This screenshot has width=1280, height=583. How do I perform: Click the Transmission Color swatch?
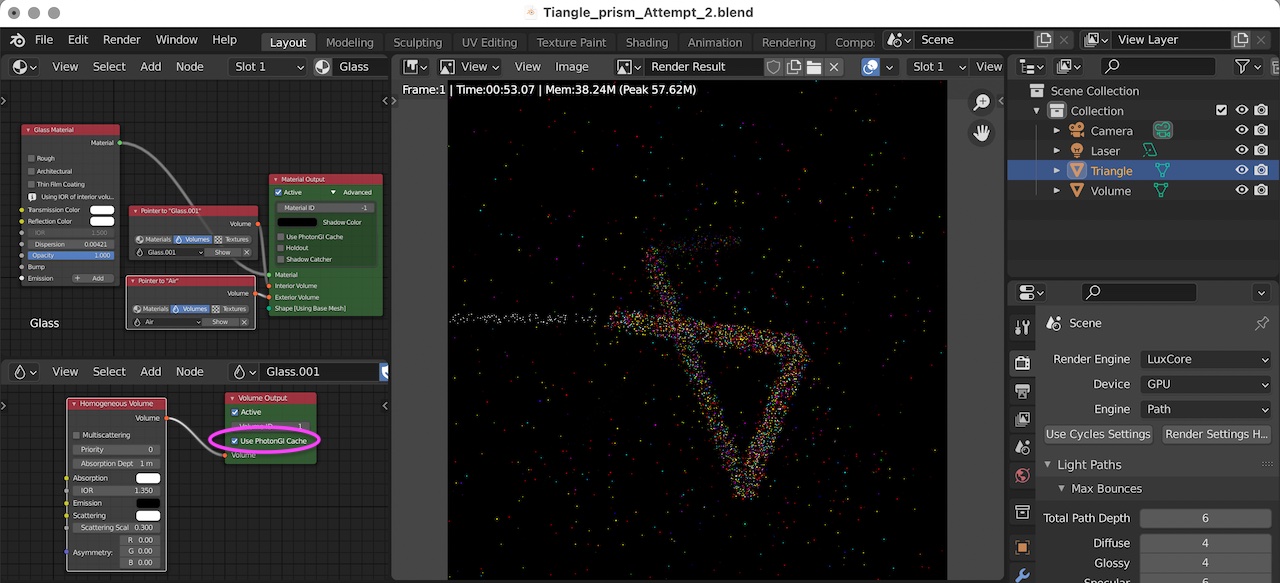(102, 210)
